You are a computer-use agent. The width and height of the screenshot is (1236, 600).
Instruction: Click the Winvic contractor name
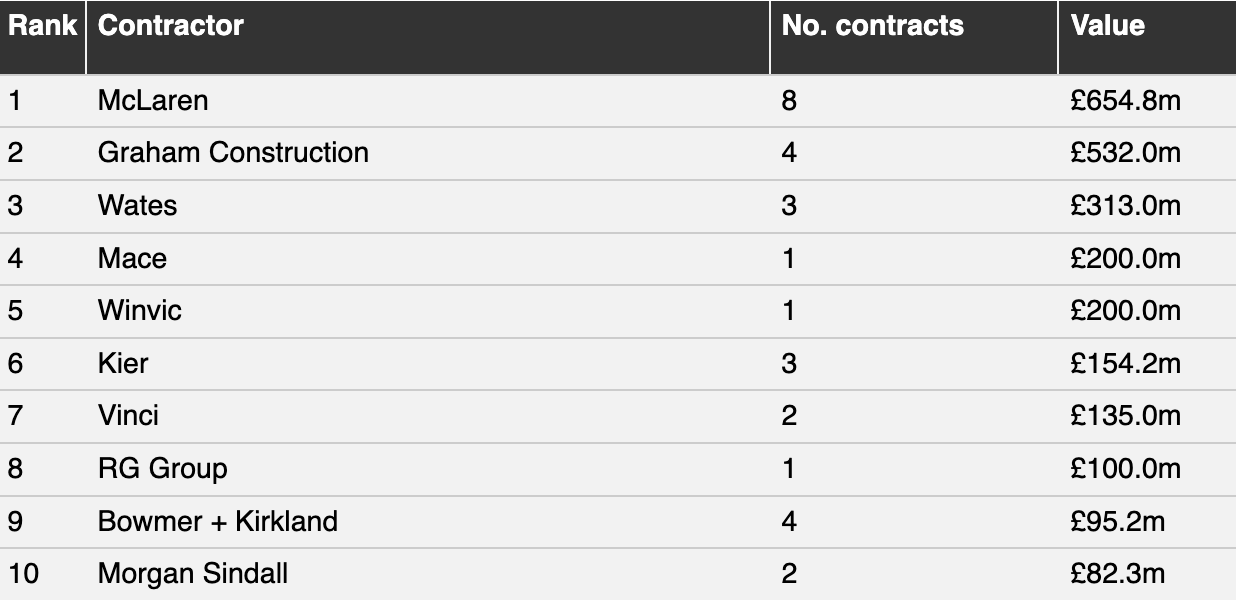(x=140, y=310)
